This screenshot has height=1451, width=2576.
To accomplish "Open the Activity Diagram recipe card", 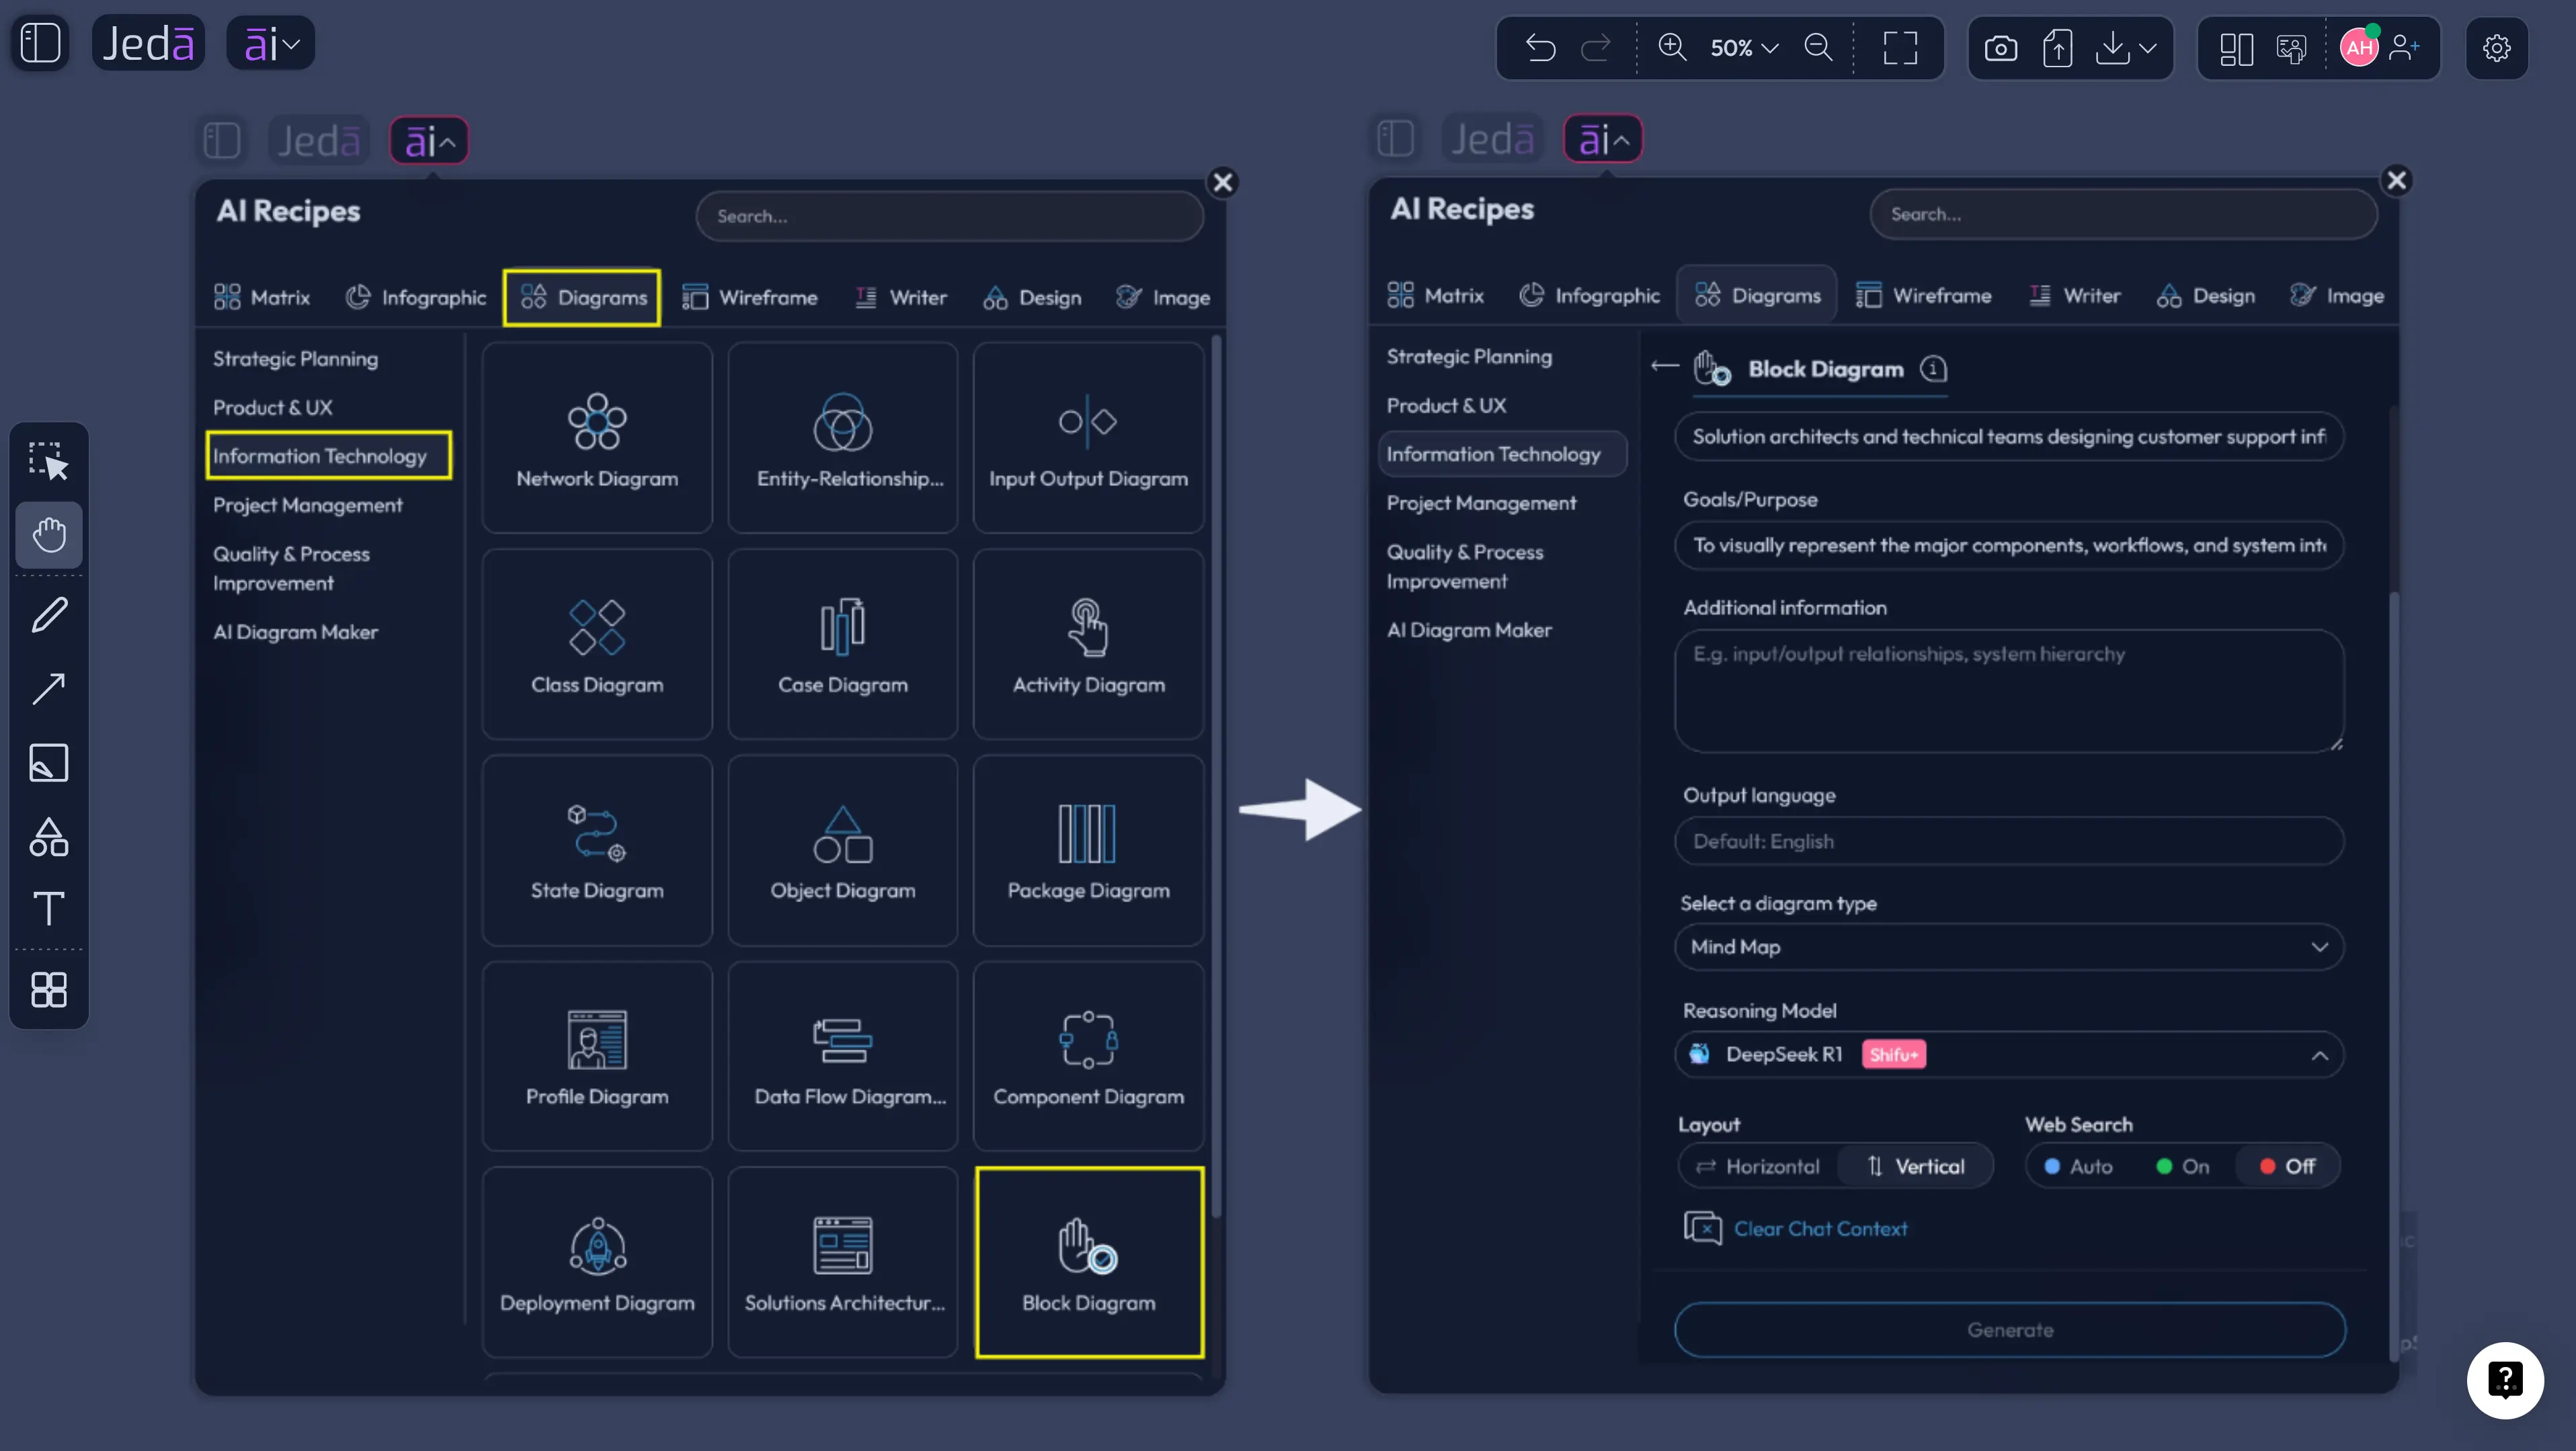I will pos(1089,644).
